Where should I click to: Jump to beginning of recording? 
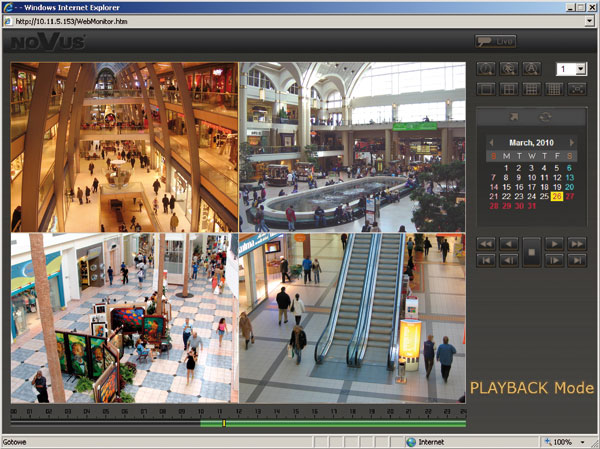pyautogui.click(x=486, y=261)
